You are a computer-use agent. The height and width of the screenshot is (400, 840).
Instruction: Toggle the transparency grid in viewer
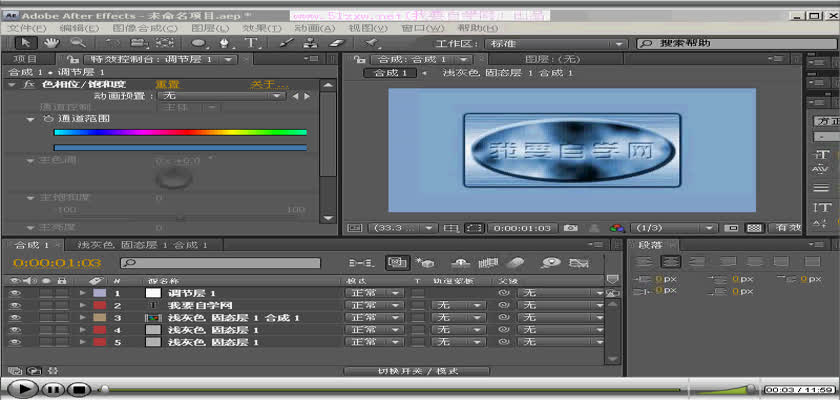tap(754, 228)
